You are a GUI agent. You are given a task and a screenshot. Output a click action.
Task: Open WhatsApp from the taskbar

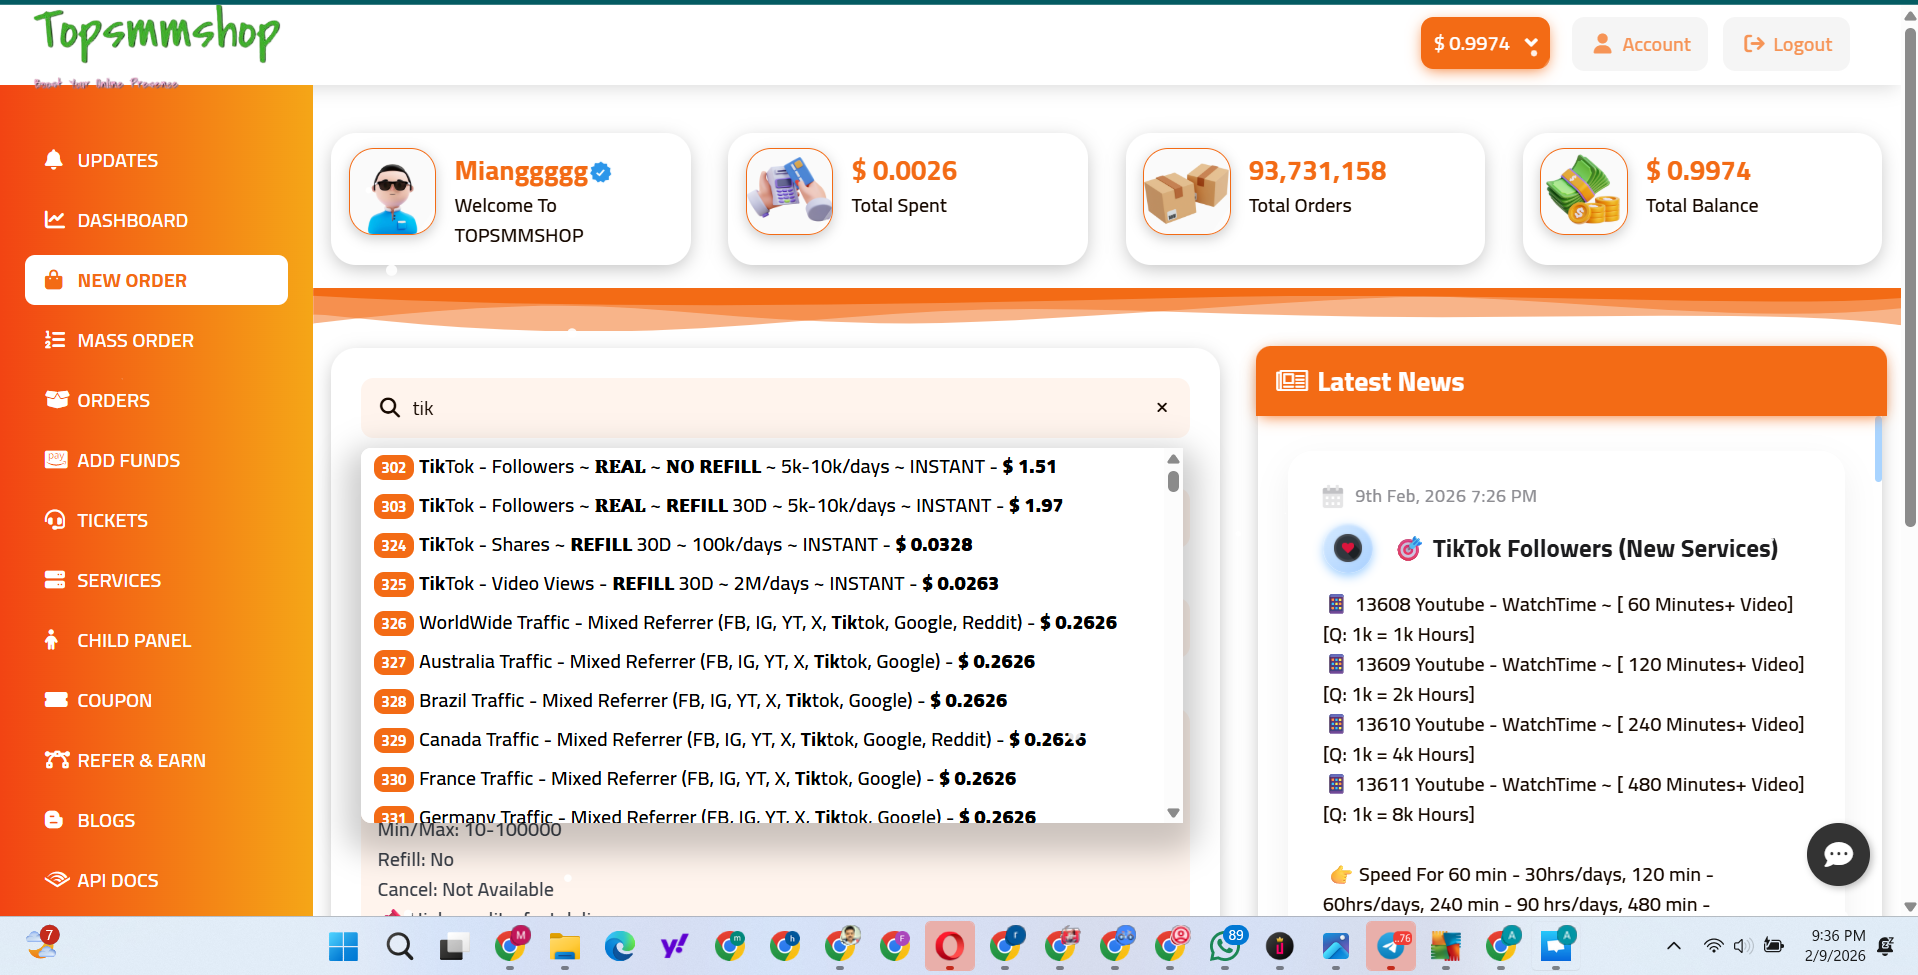[x=1225, y=945]
